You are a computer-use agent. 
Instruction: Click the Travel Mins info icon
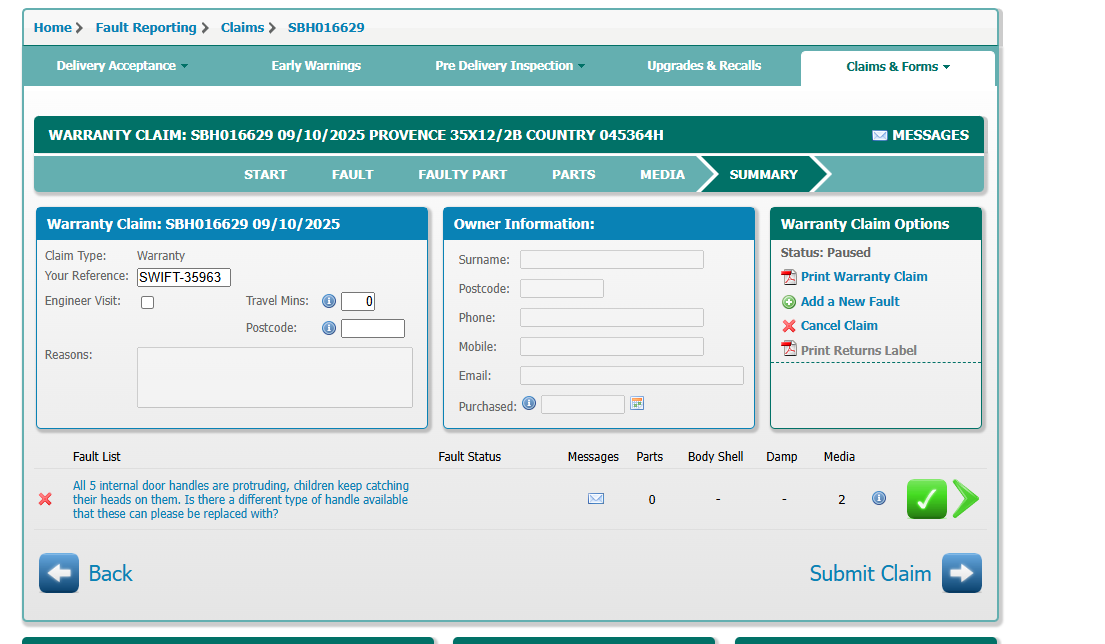328,302
